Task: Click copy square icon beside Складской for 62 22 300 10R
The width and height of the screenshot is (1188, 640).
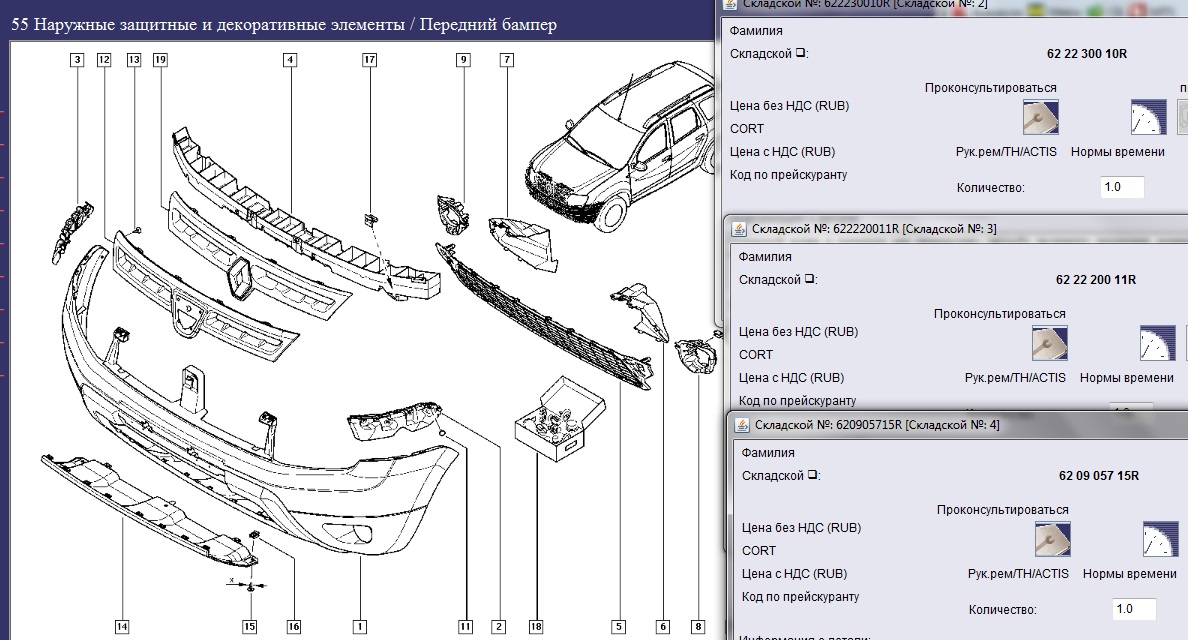Action: (801, 54)
